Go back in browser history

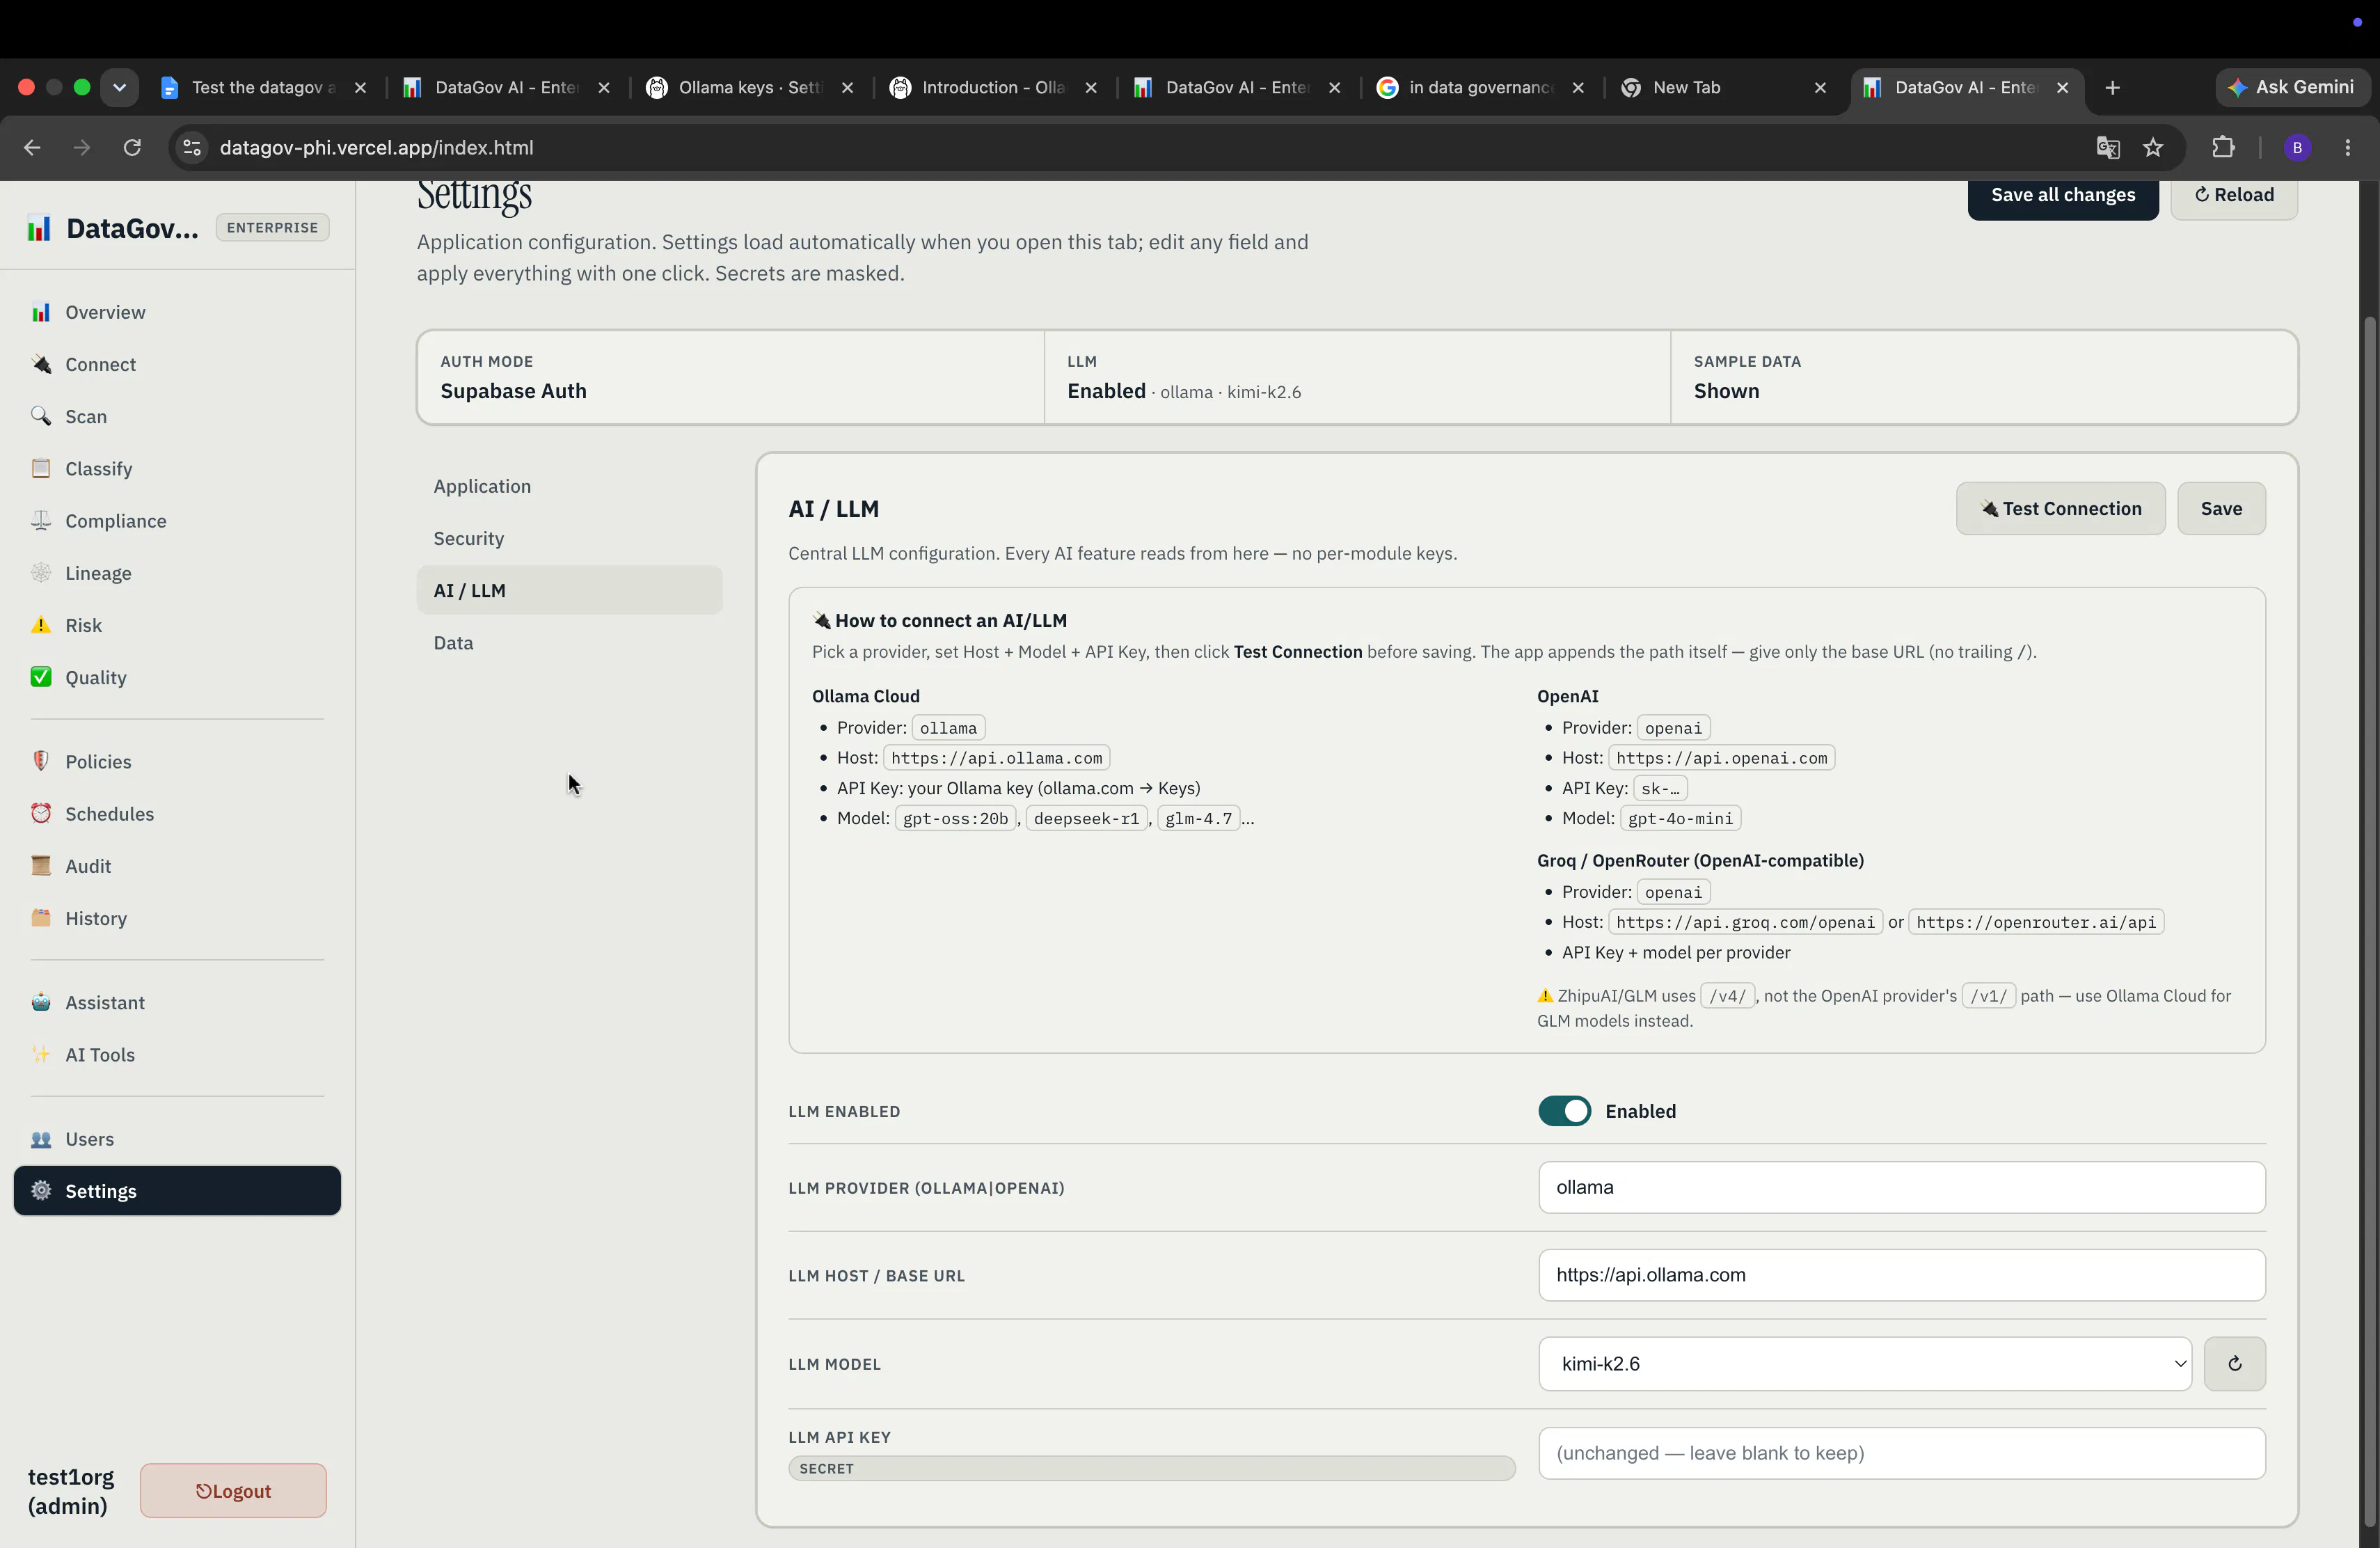coord(32,147)
